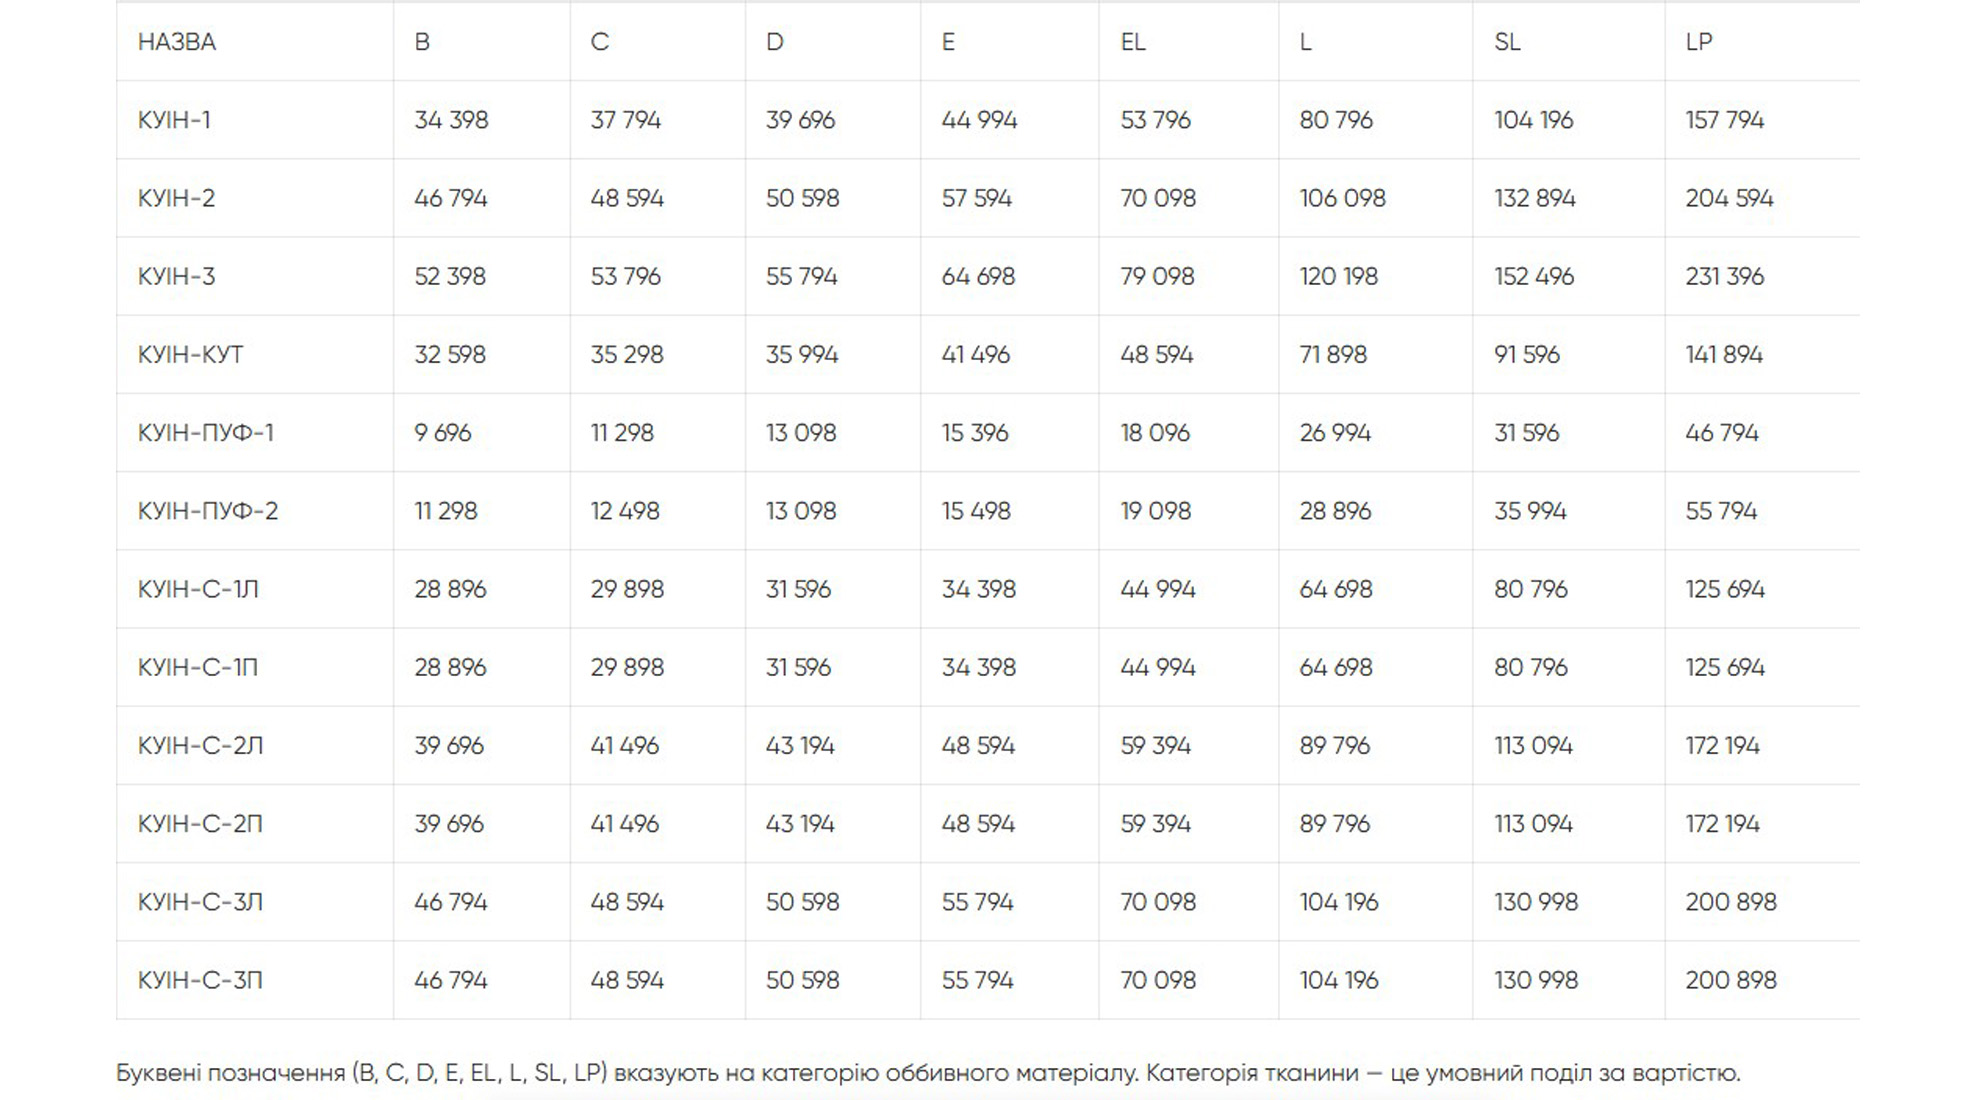Viewport: 1976px width, 1100px height.
Task: Select the КУІН-С-3П name cell
Action: 200,981
